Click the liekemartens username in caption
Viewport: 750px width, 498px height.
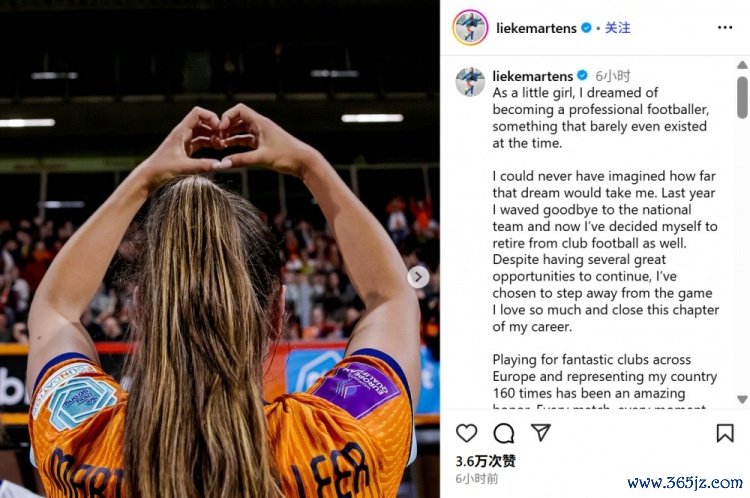pos(533,76)
